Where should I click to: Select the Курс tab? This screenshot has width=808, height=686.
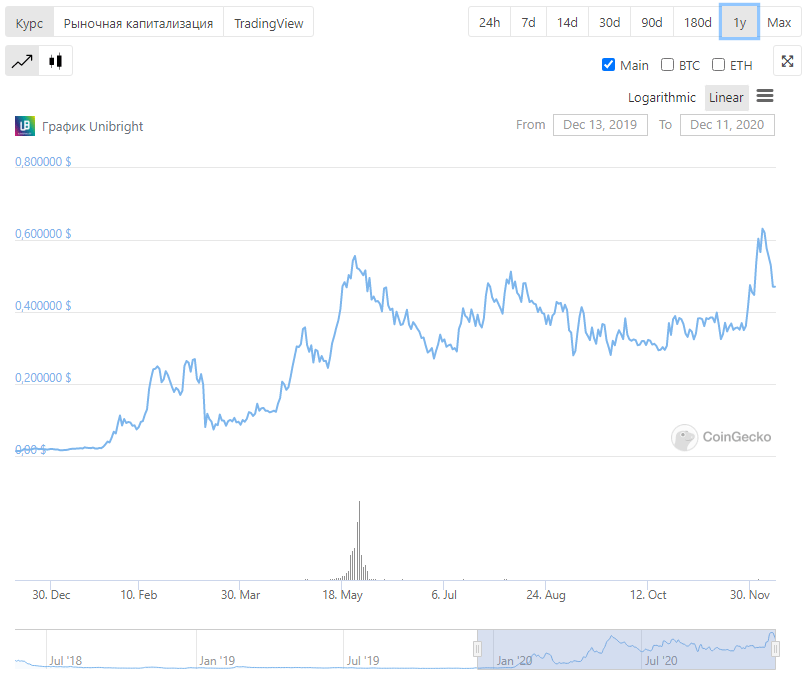click(x=29, y=23)
